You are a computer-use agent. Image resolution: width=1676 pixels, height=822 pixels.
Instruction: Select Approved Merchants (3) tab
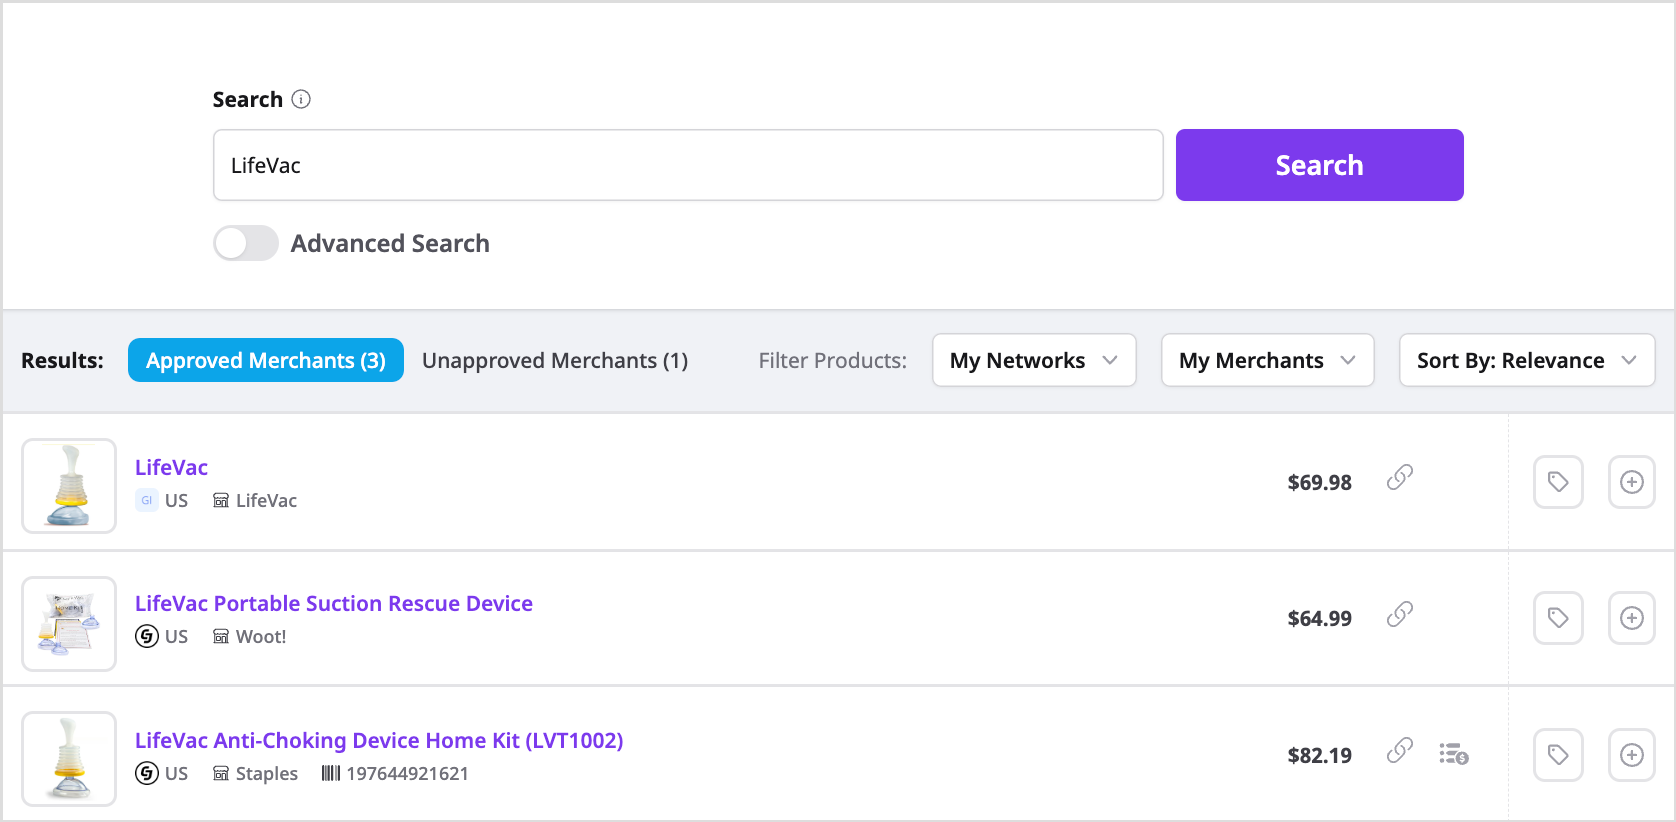click(265, 360)
